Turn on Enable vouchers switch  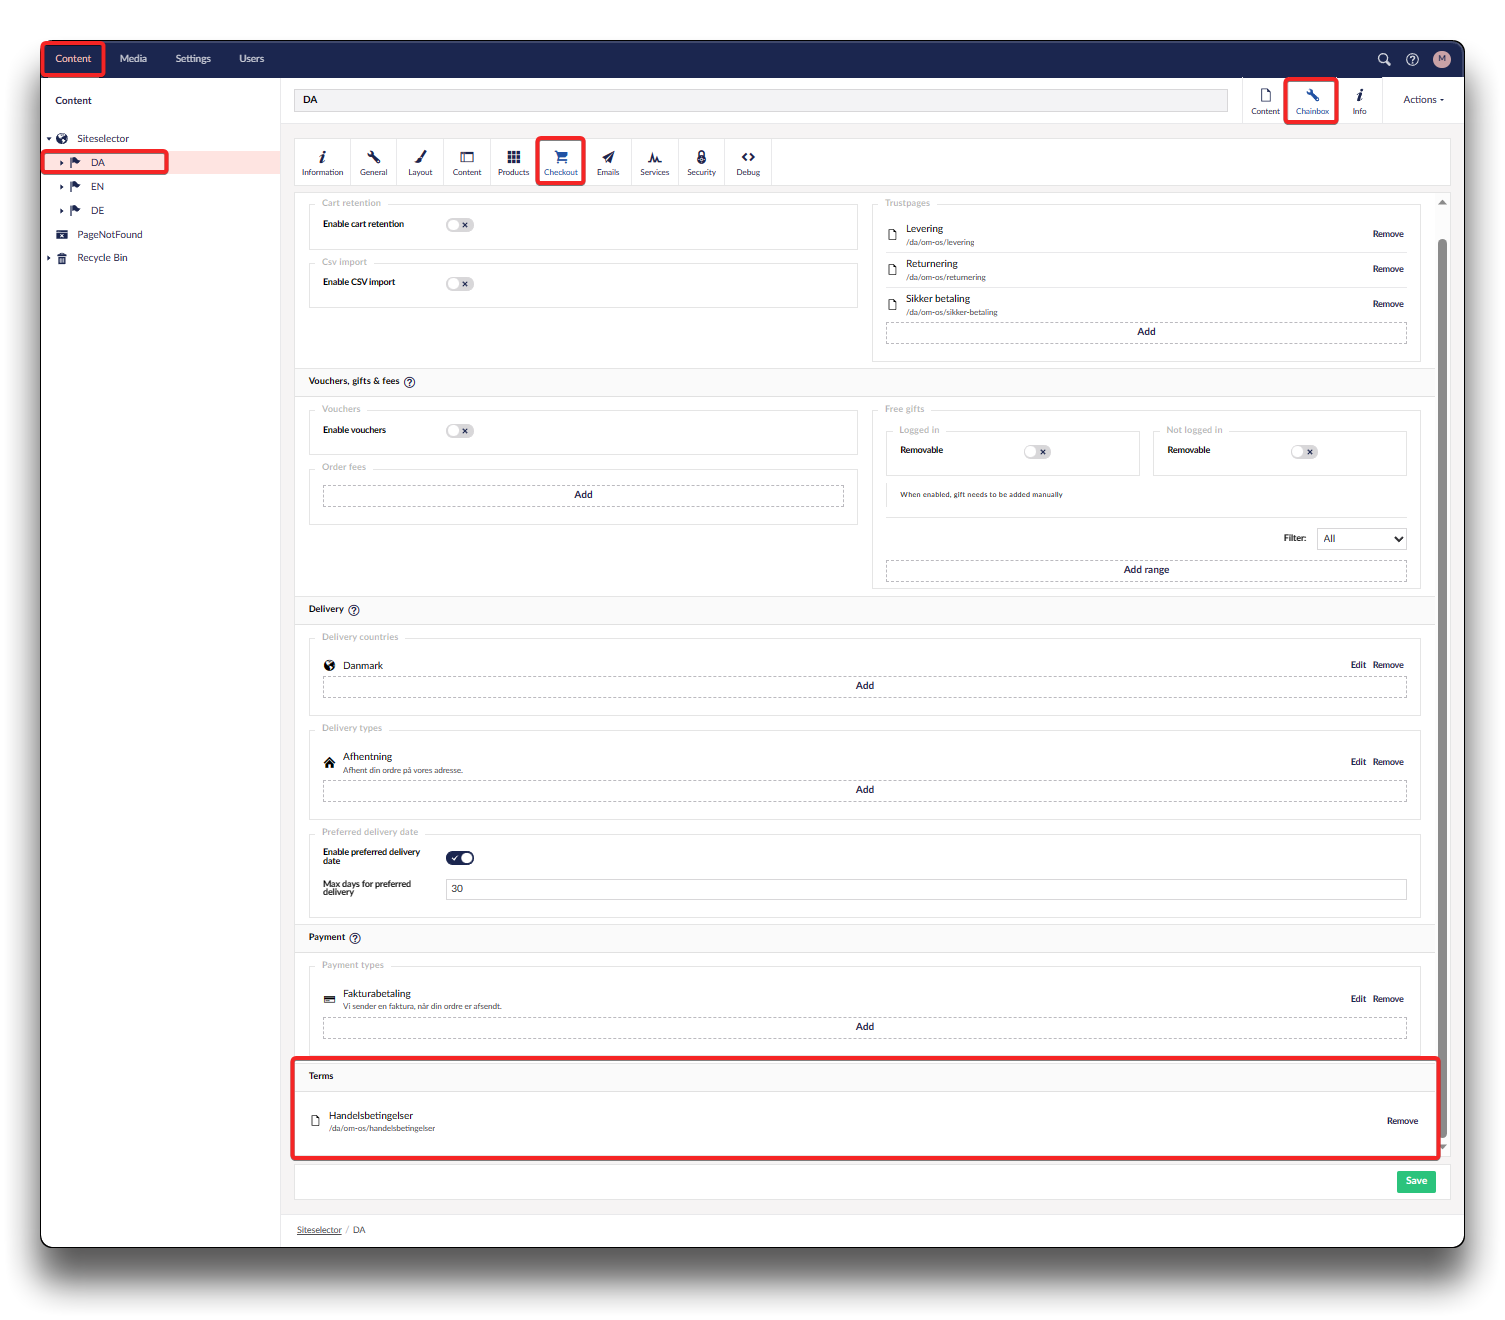coord(460,431)
